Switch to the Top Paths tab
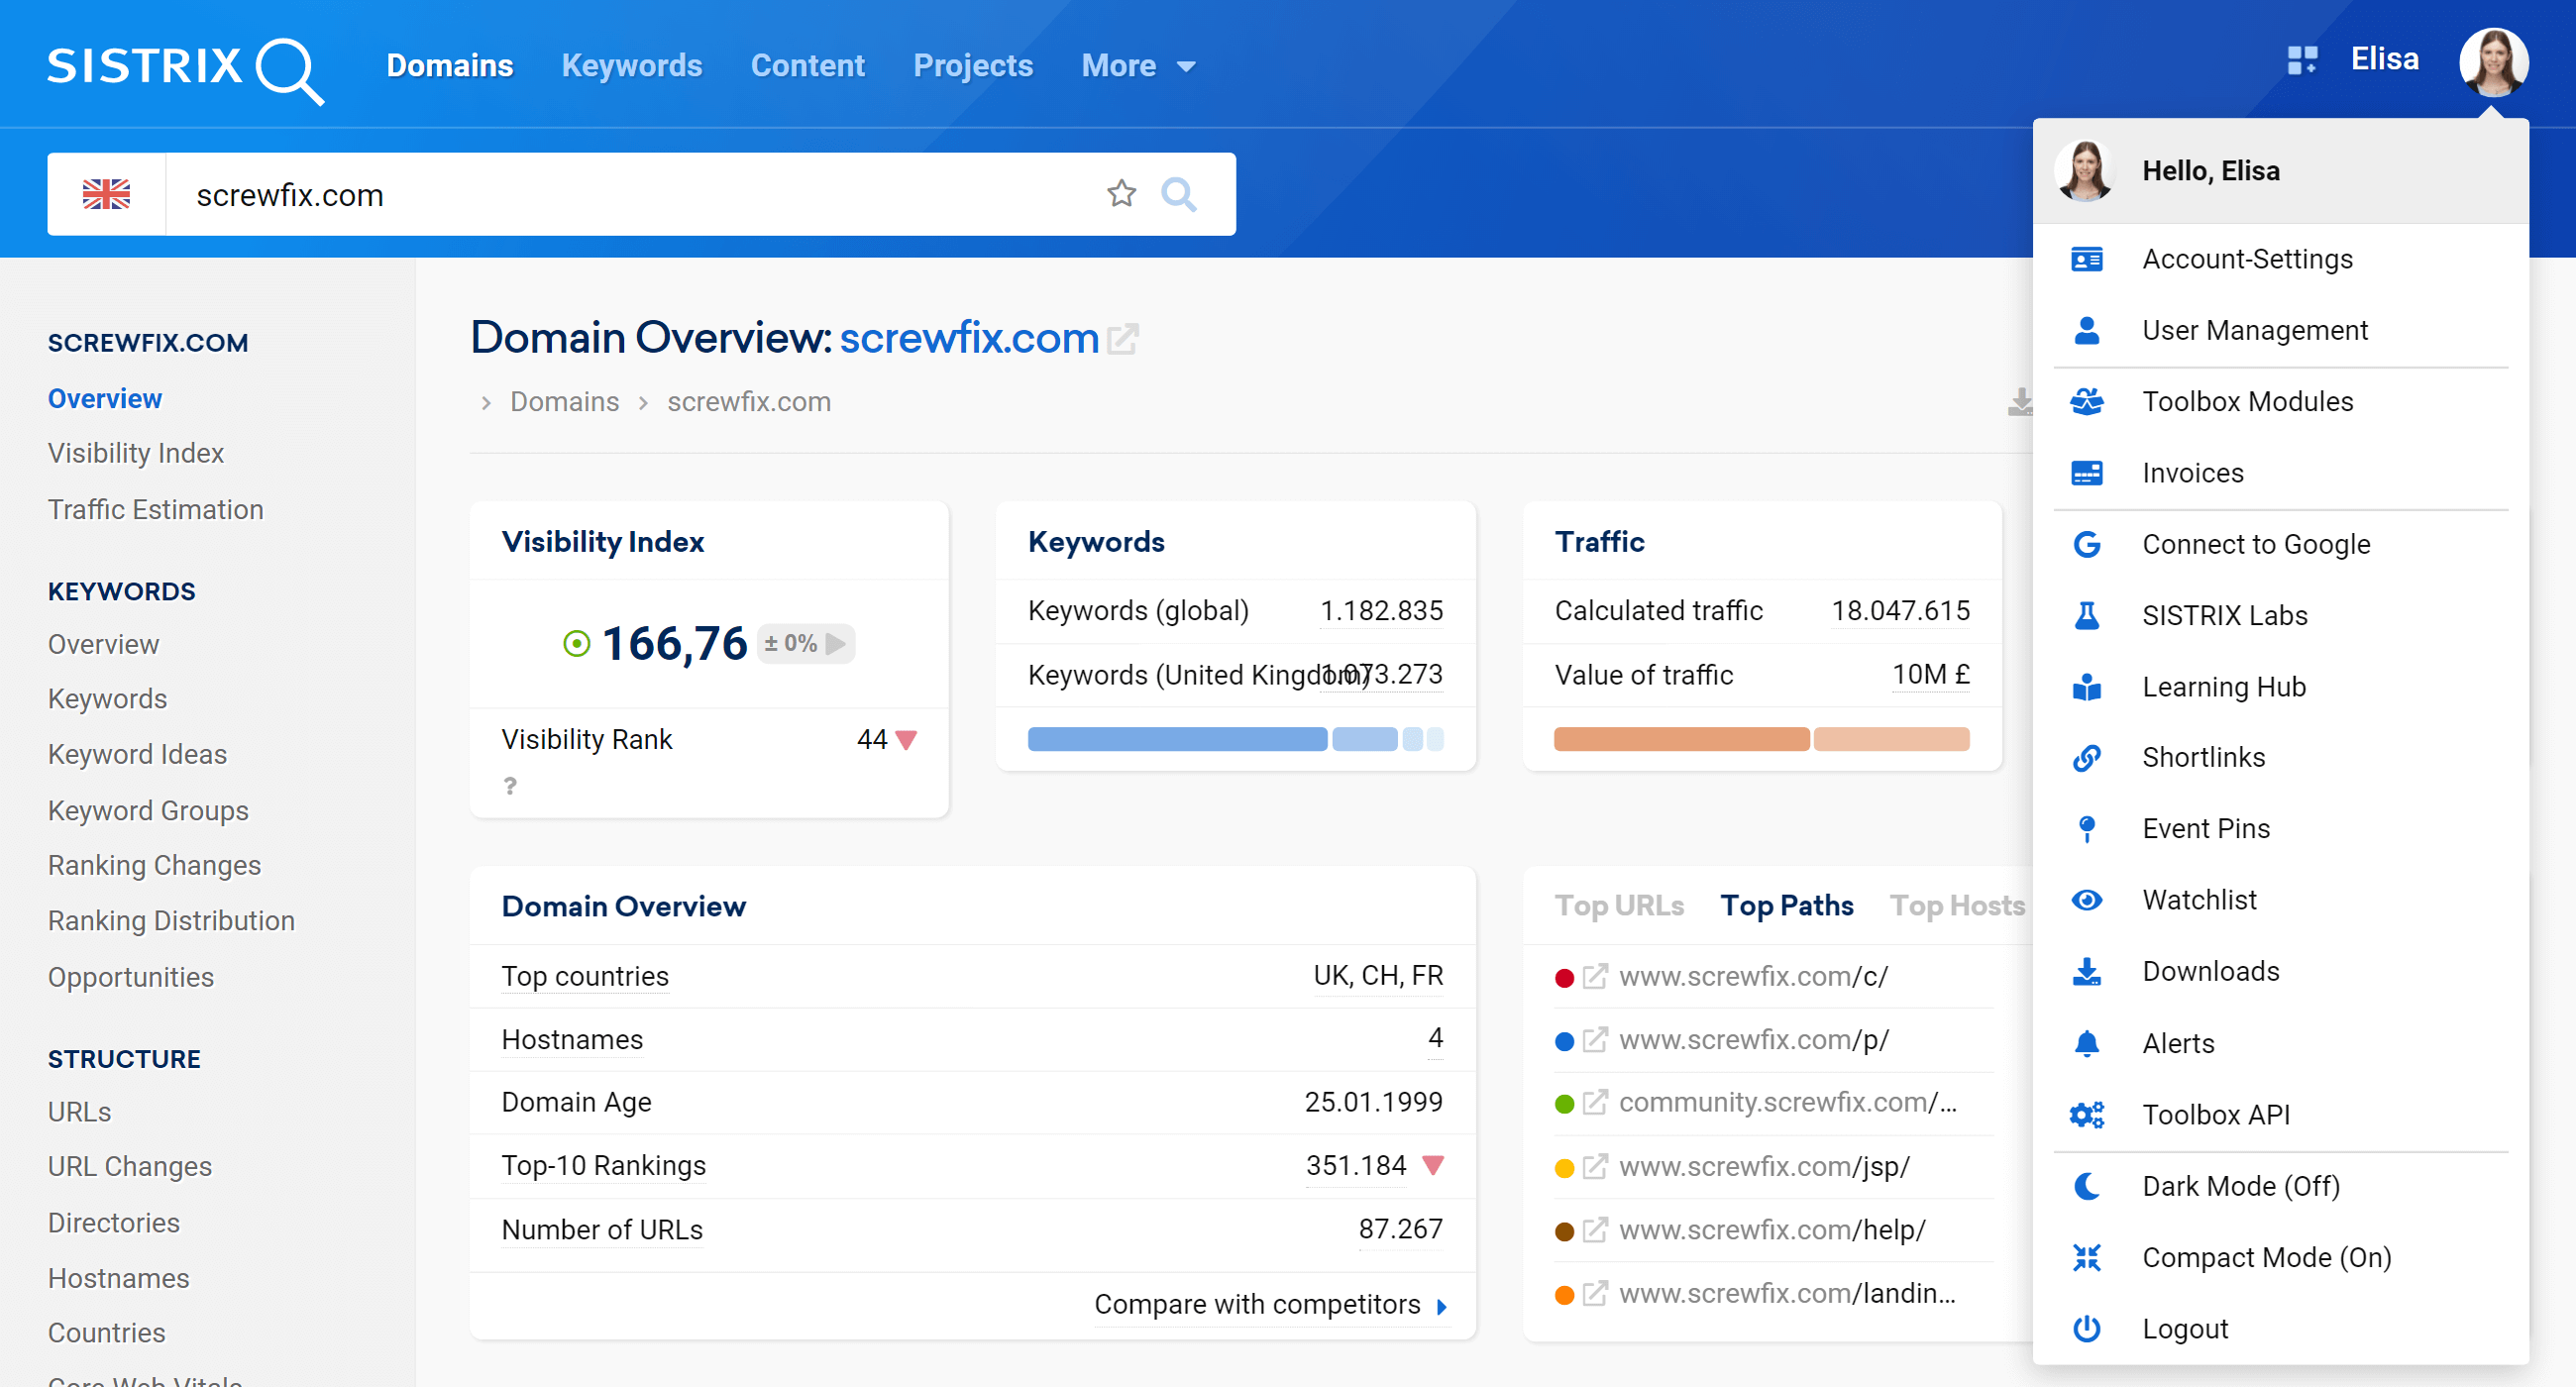 [x=1786, y=906]
